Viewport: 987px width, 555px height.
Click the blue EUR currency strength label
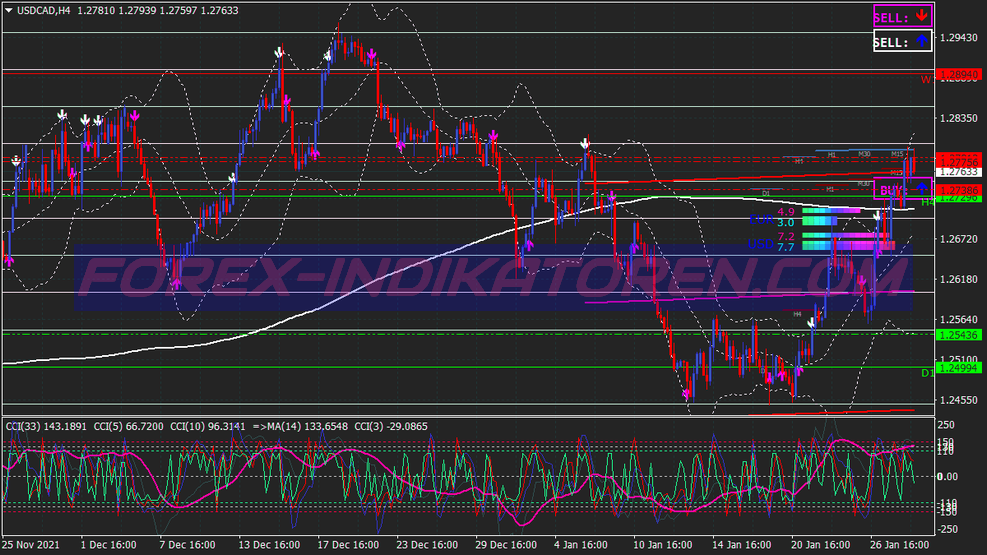761,220
